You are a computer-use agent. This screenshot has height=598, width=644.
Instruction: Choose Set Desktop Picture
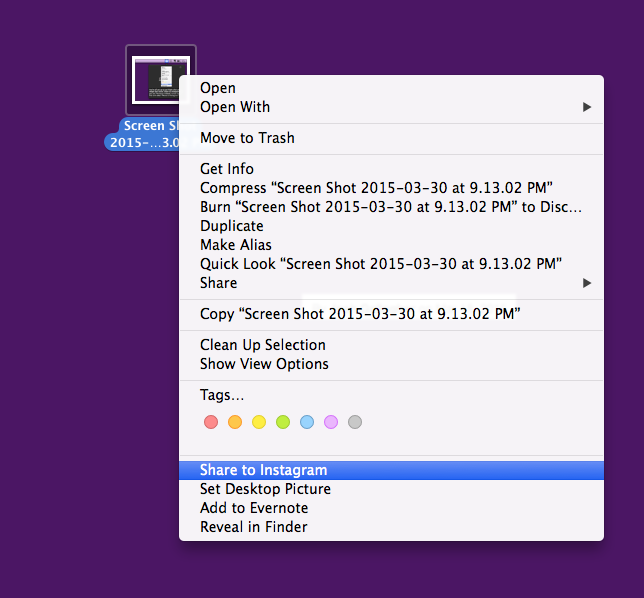391,489
